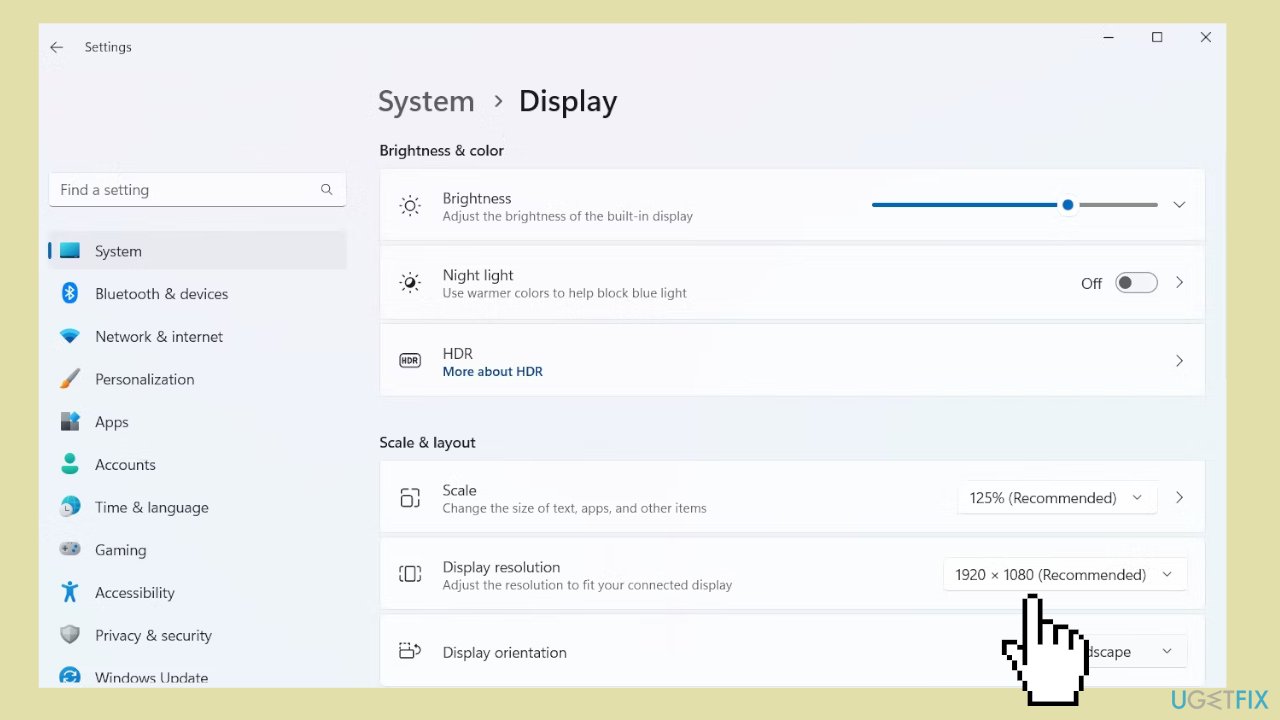Close the Settings window
The image size is (1280, 720).
(x=1205, y=38)
